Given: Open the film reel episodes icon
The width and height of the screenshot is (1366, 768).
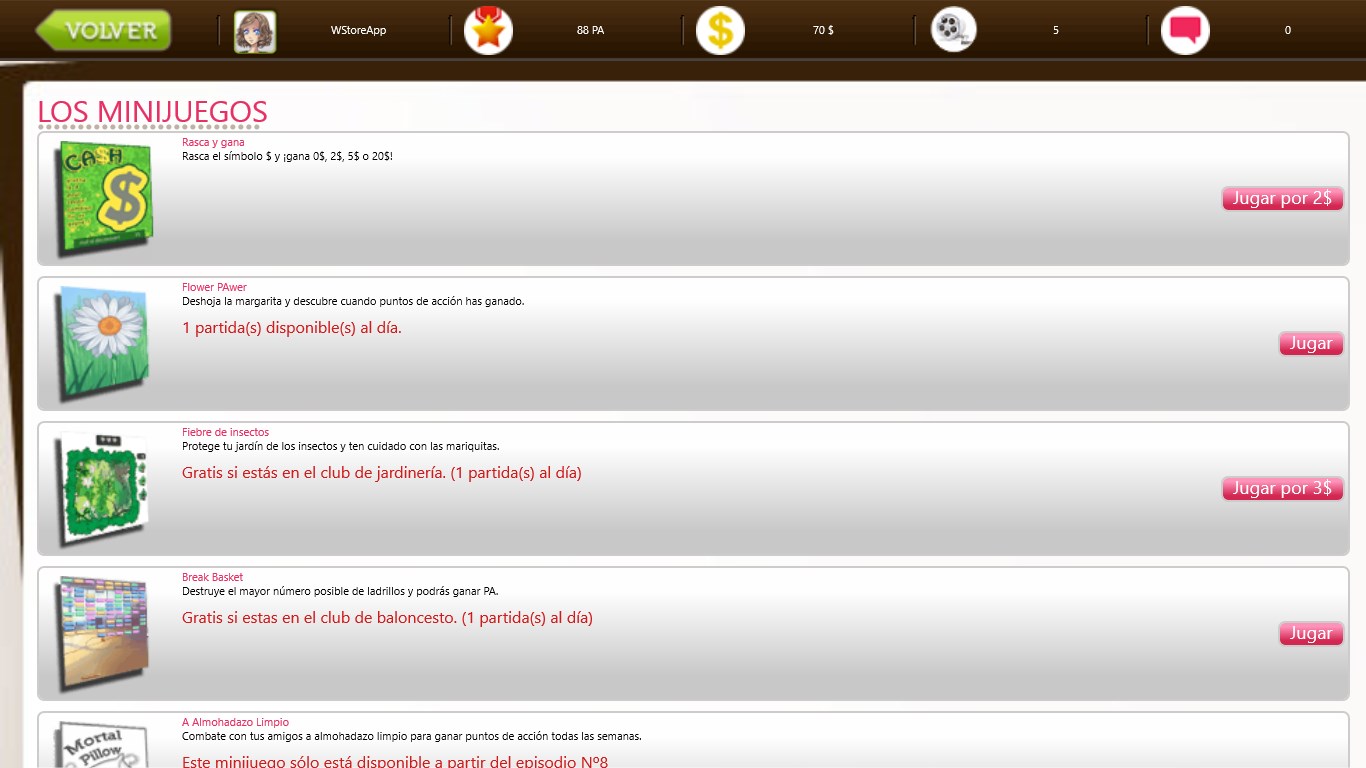Looking at the screenshot, I should tap(953, 31).
